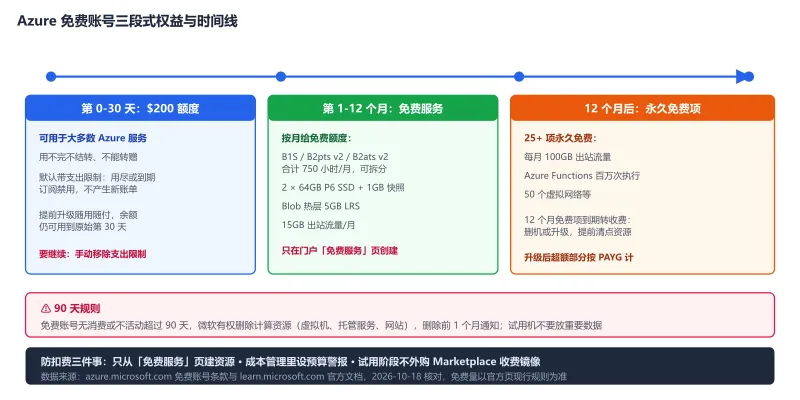Click the text 25+ 项永久免费：

click(560, 138)
